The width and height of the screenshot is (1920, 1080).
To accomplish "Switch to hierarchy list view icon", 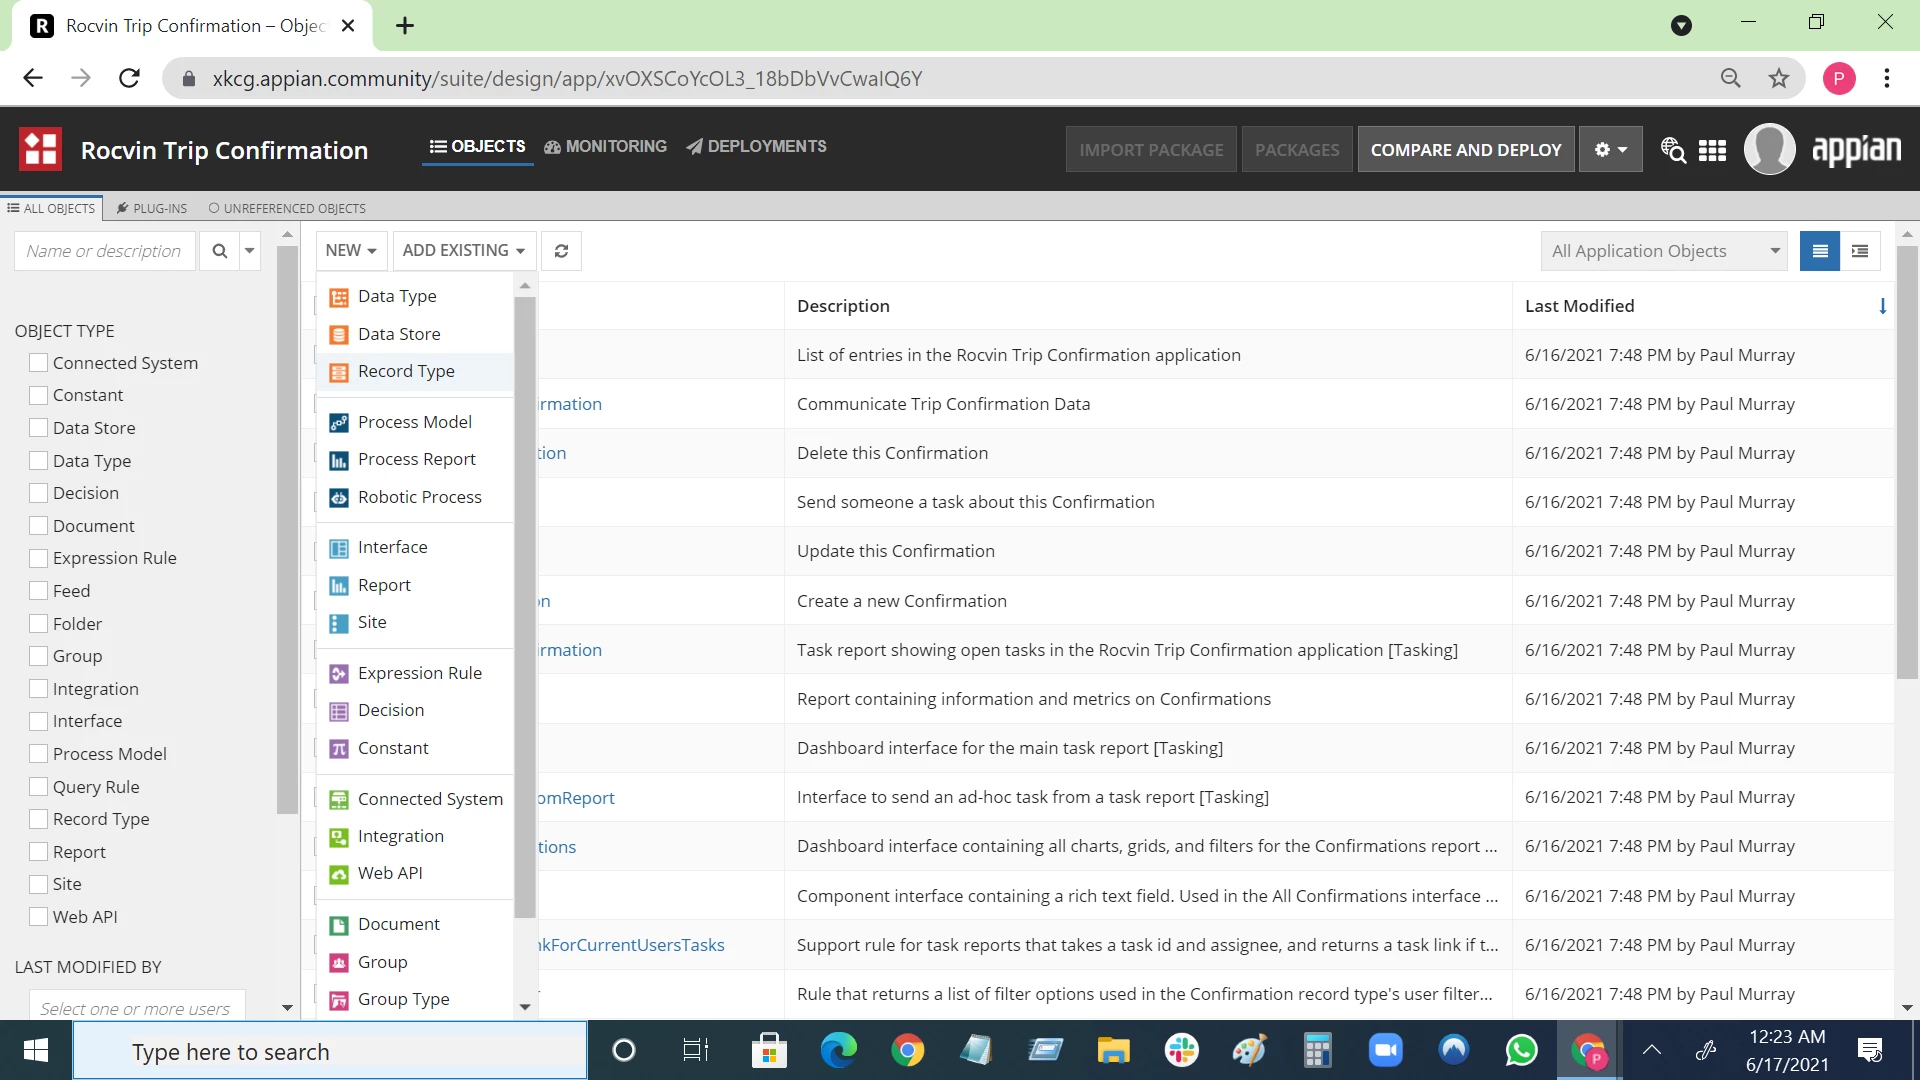I will (1860, 251).
